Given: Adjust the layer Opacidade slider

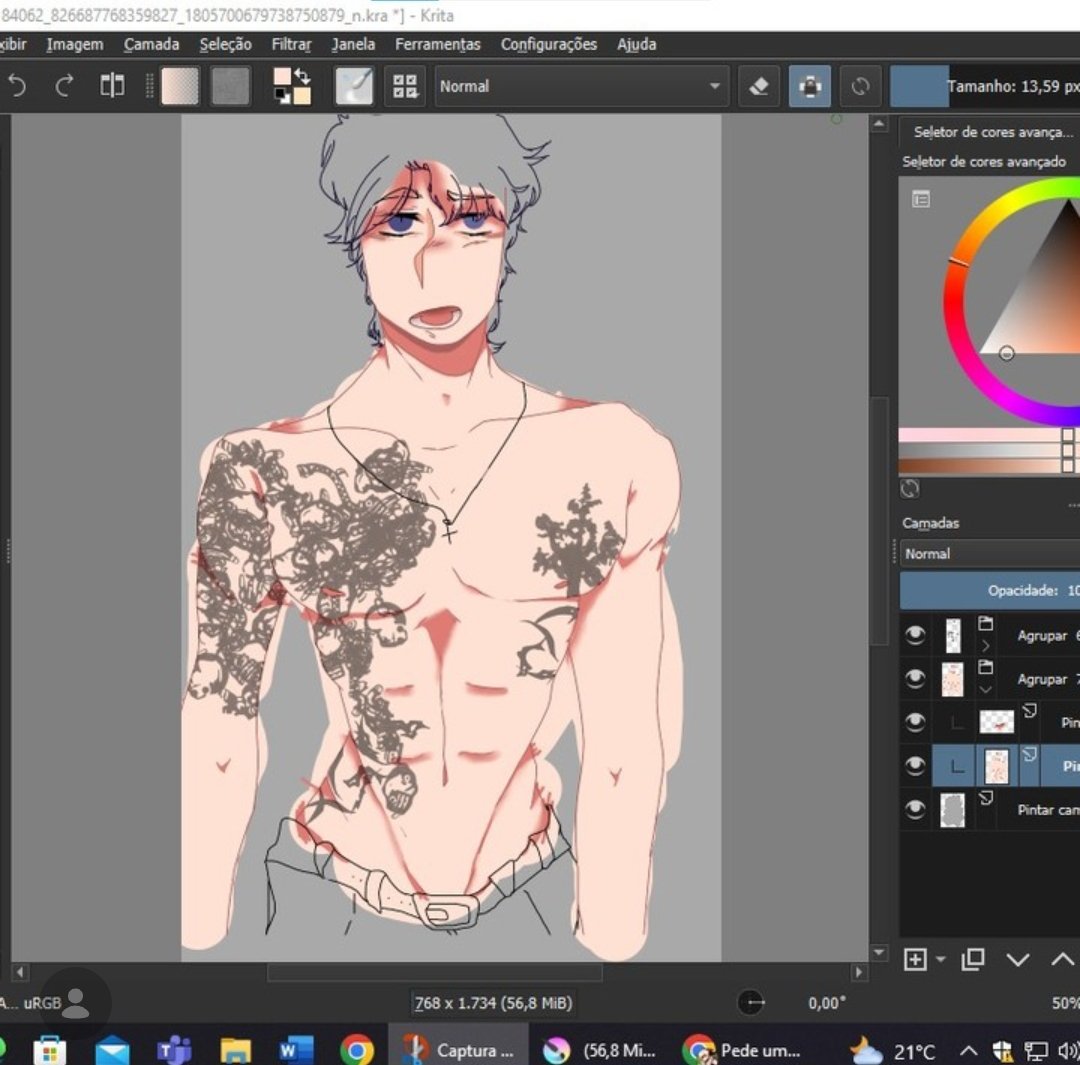Looking at the screenshot, I should 990,590.
